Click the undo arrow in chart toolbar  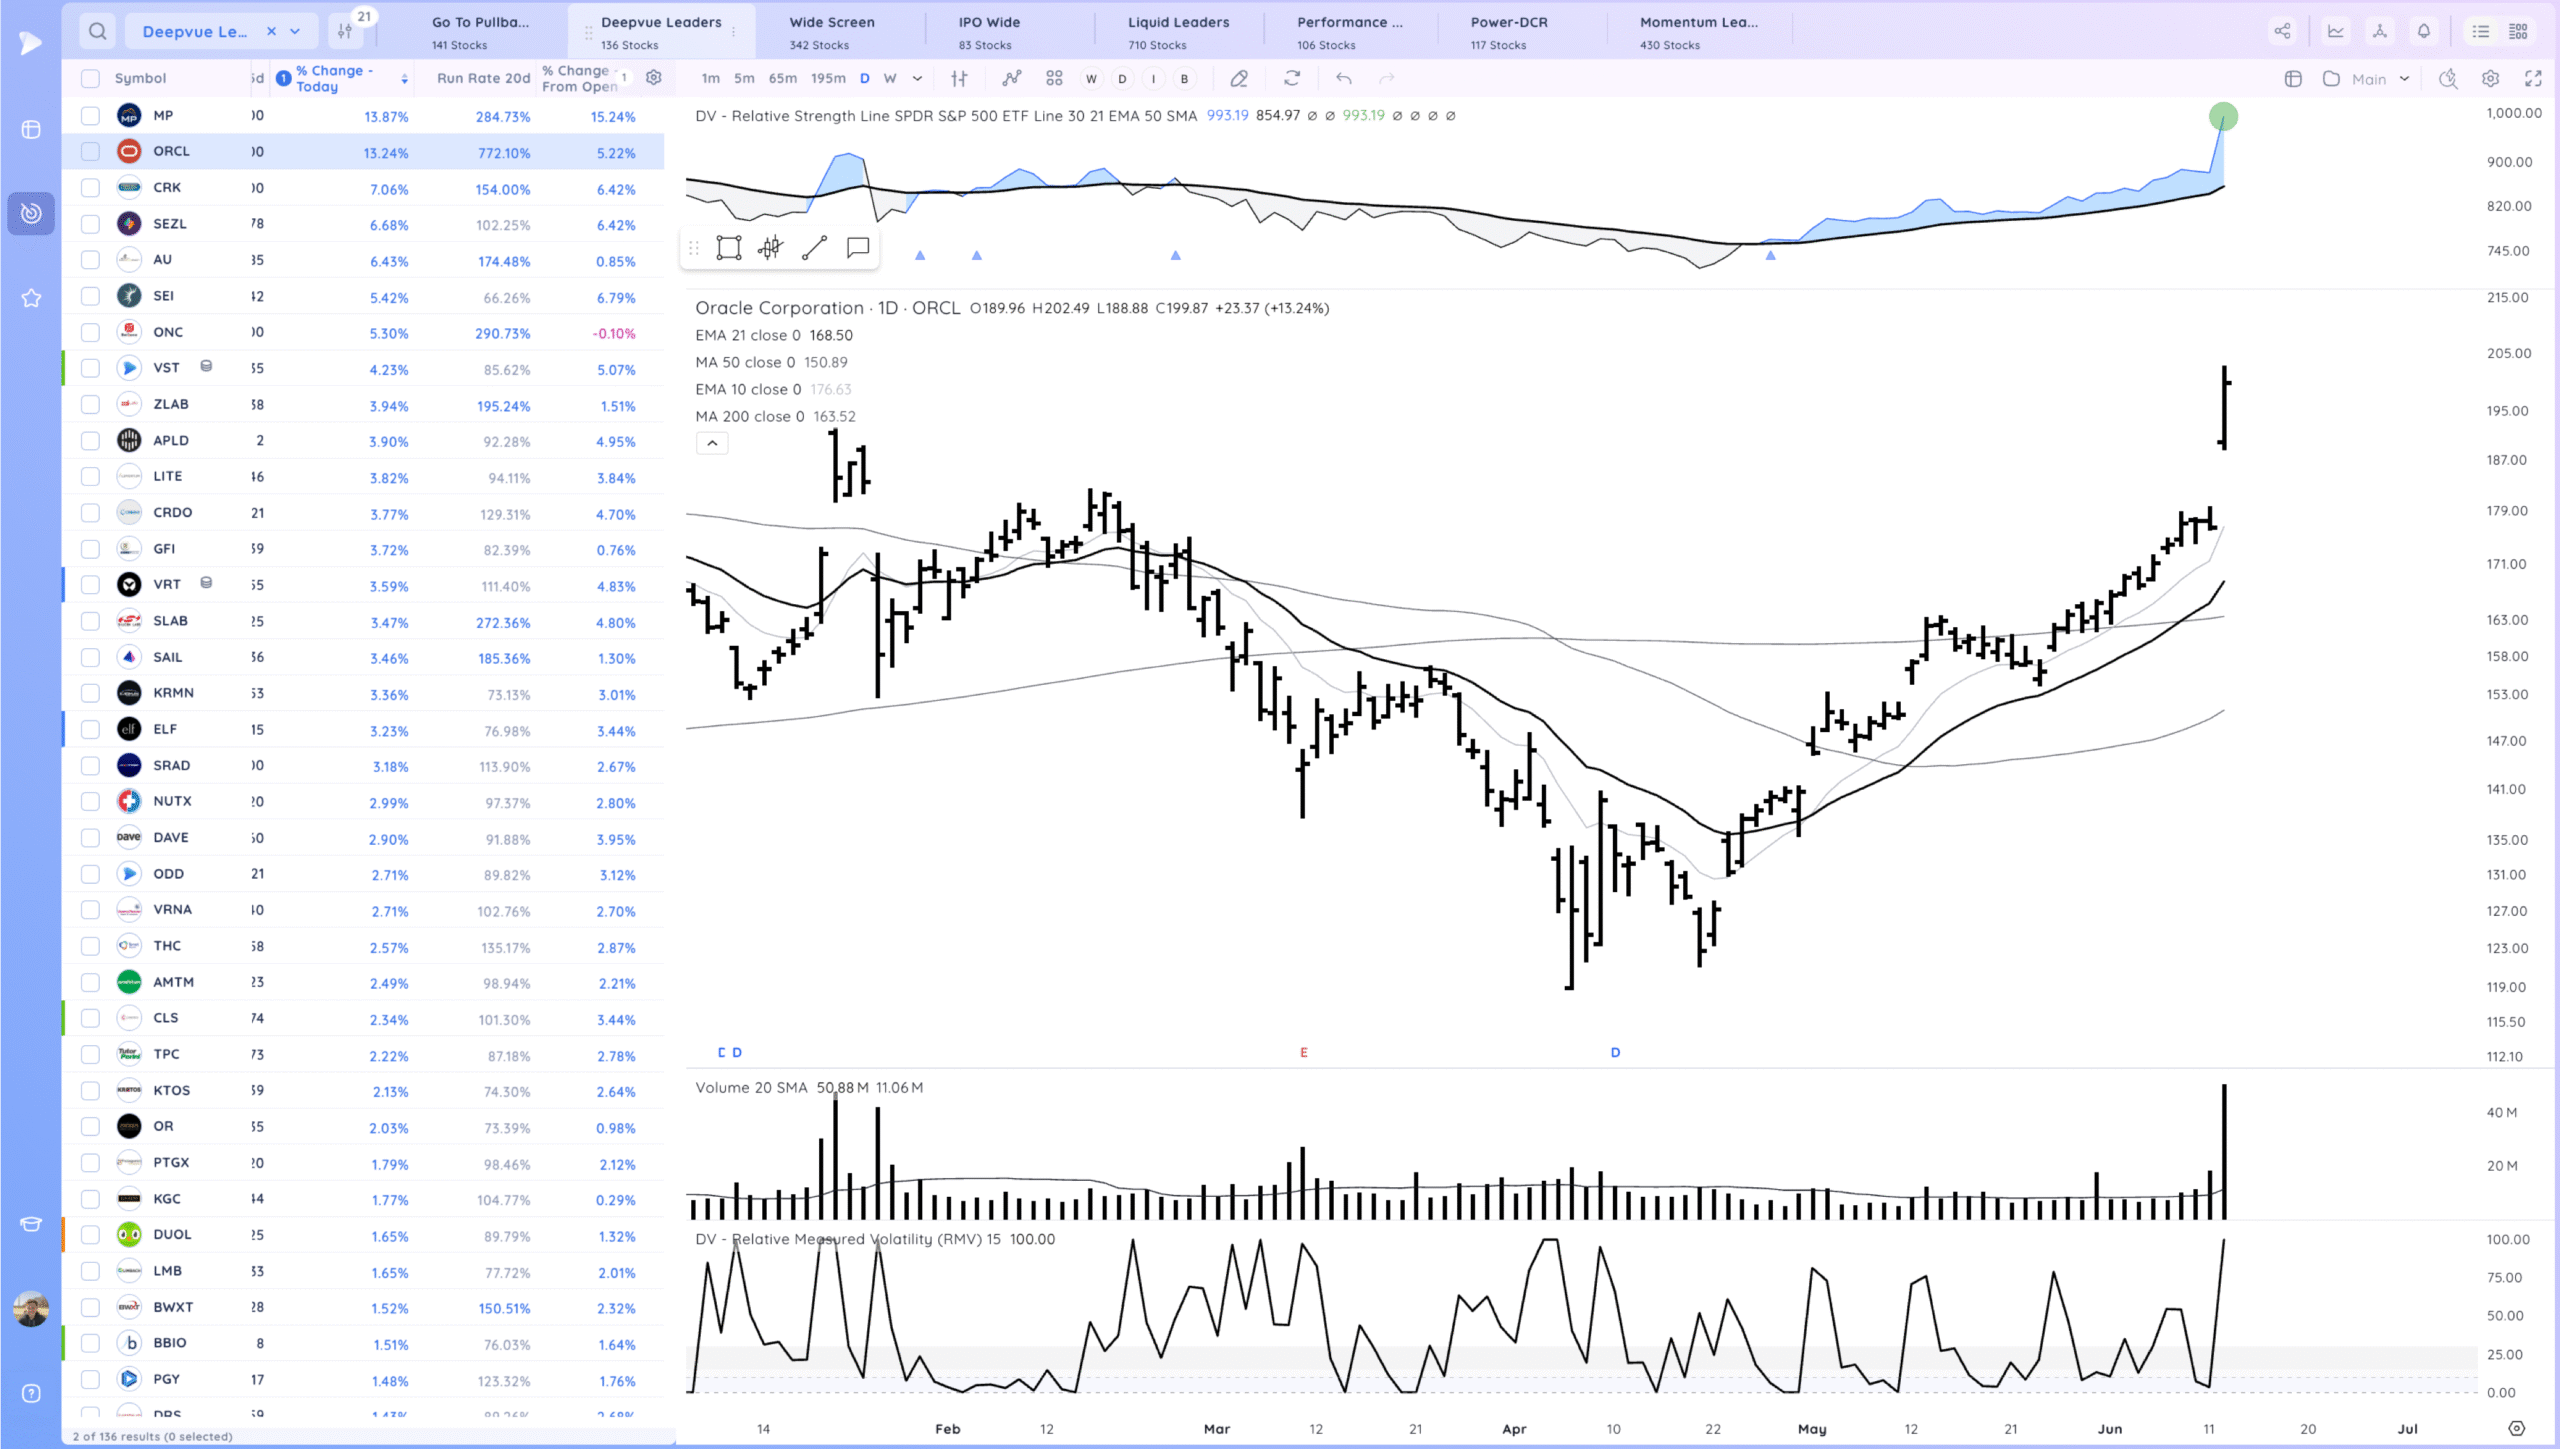pos(1344,78)
